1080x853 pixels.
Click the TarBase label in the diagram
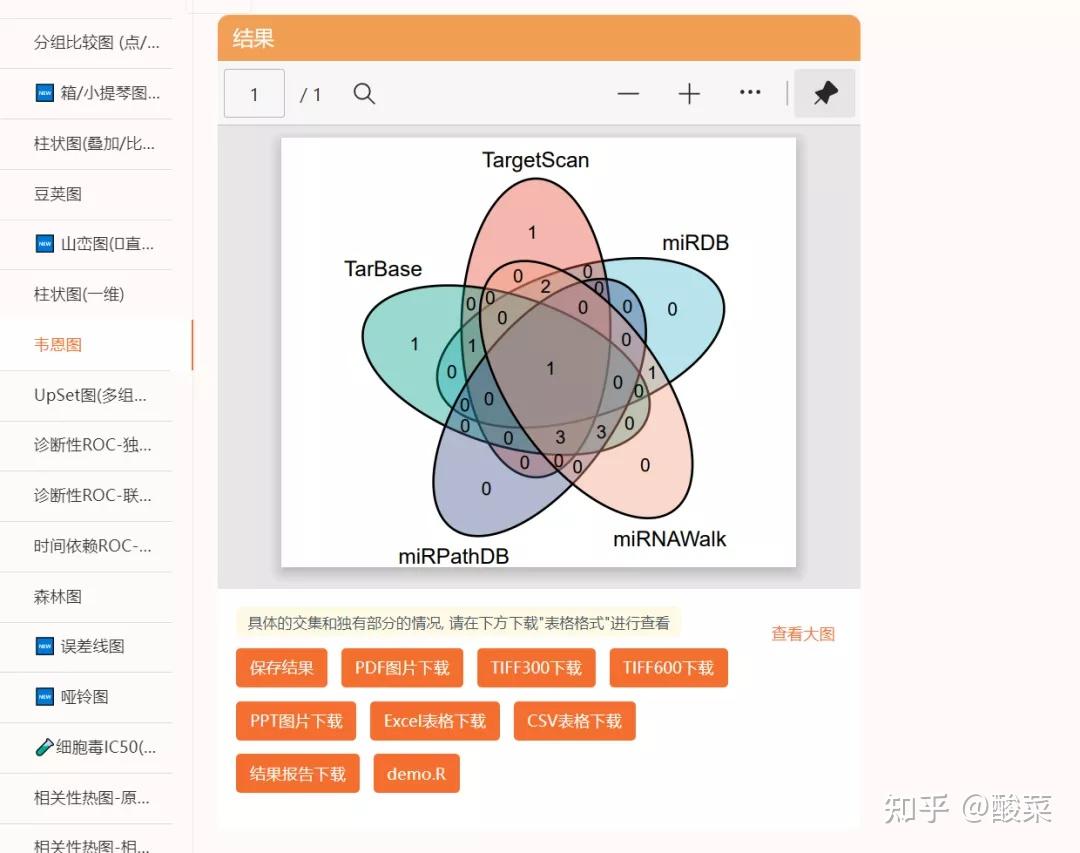point(383,269)
